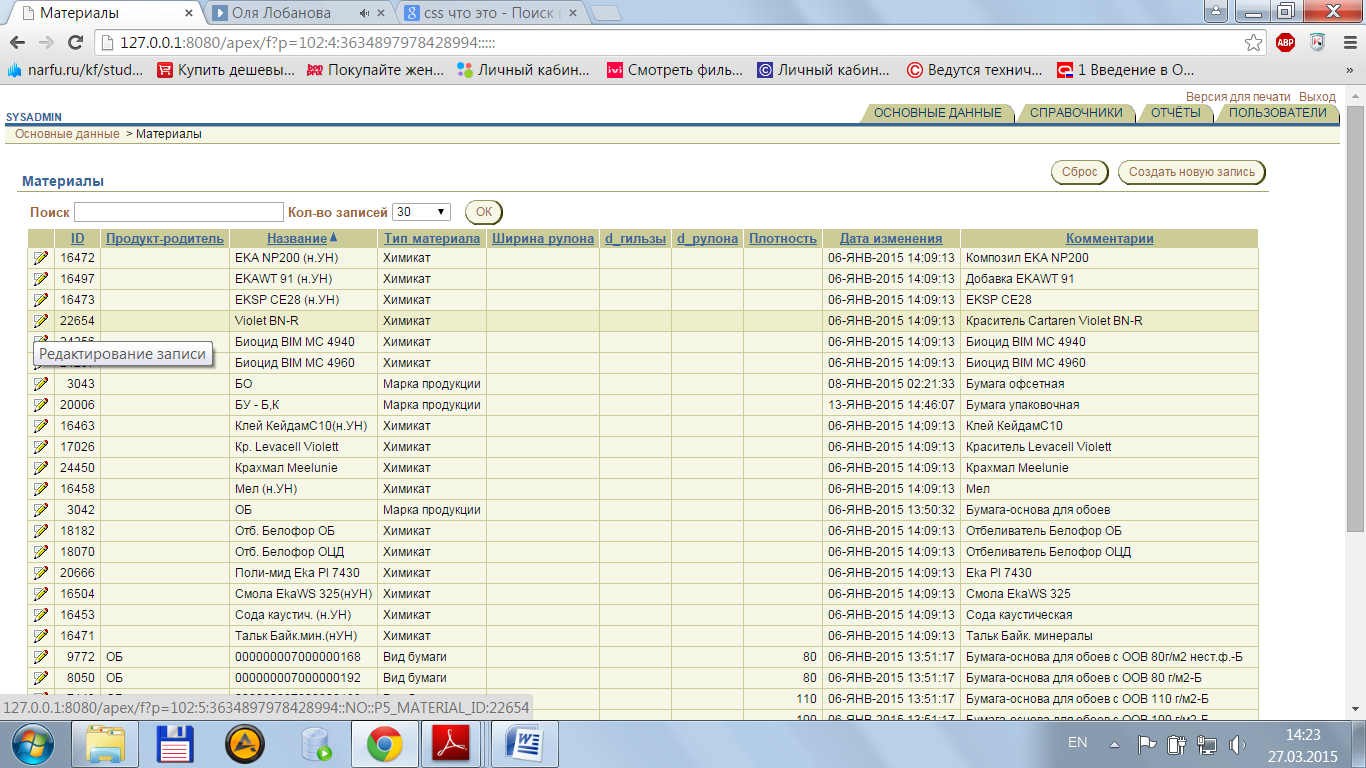Edit paper record with ID 9772

(41, 657)
